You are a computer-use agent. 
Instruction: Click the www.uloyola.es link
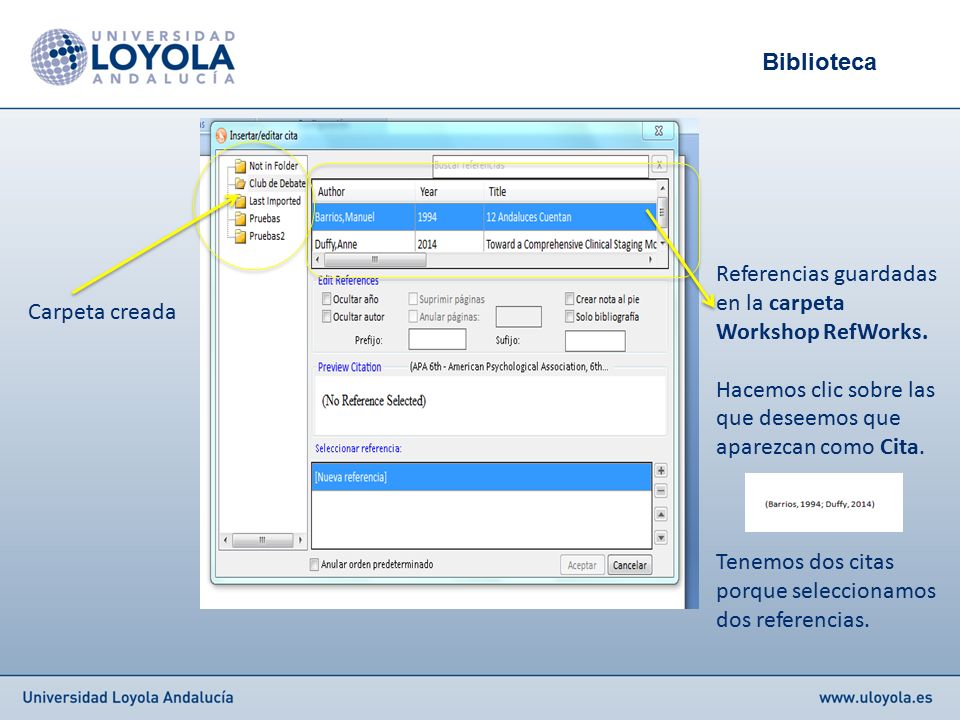(x=876, y=697)
